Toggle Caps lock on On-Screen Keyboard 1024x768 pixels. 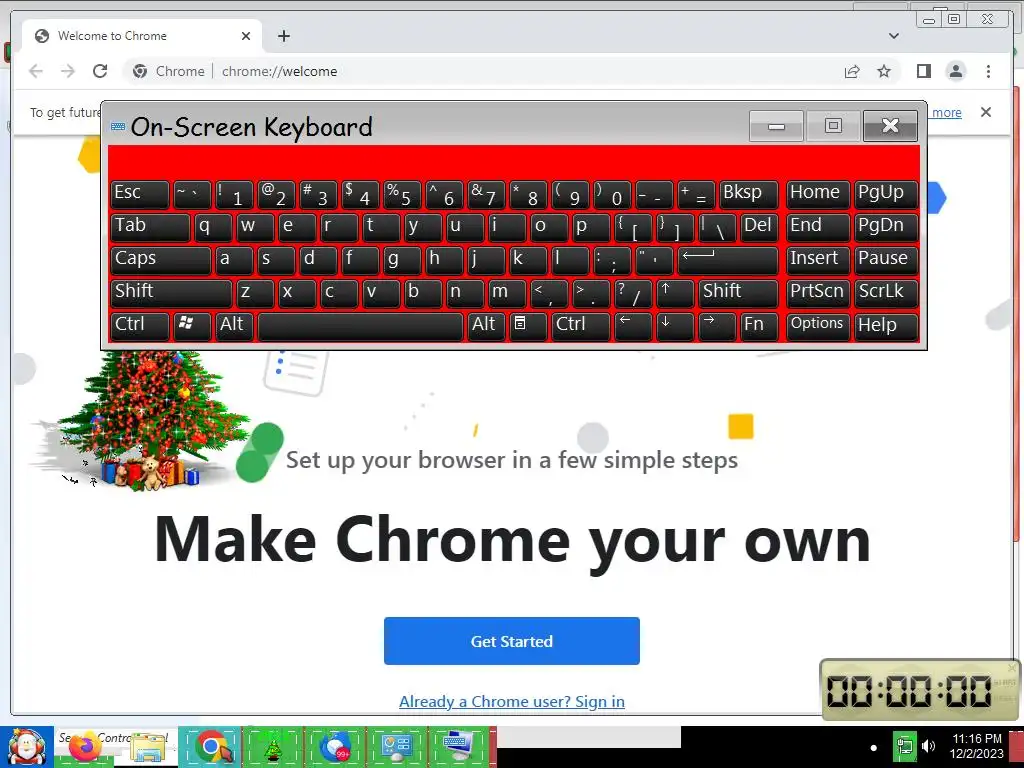point(161,260)
